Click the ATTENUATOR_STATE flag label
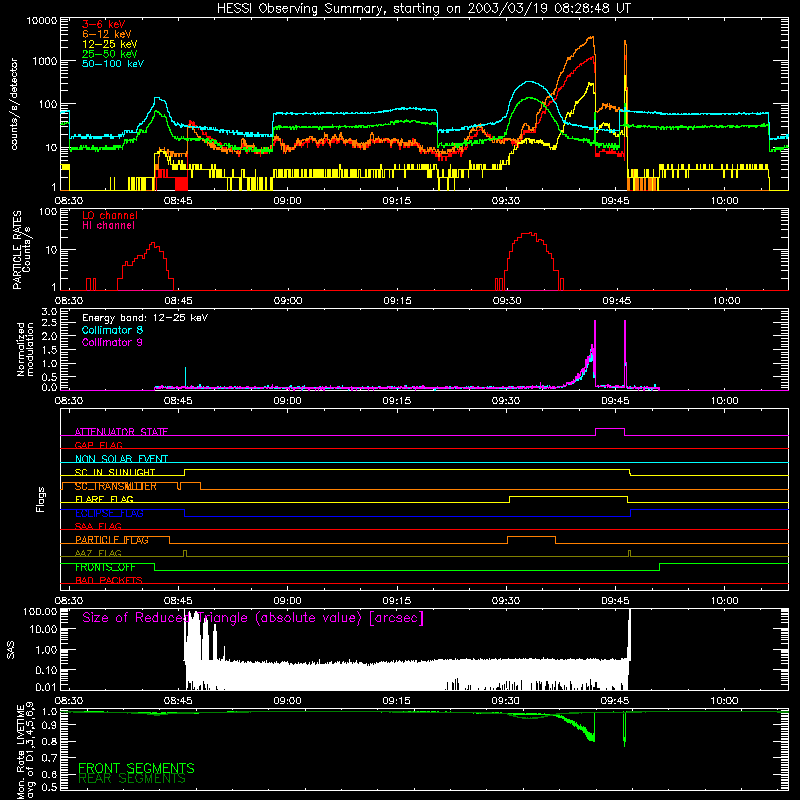This screenshot has width=800, height=800. (121, 432)
